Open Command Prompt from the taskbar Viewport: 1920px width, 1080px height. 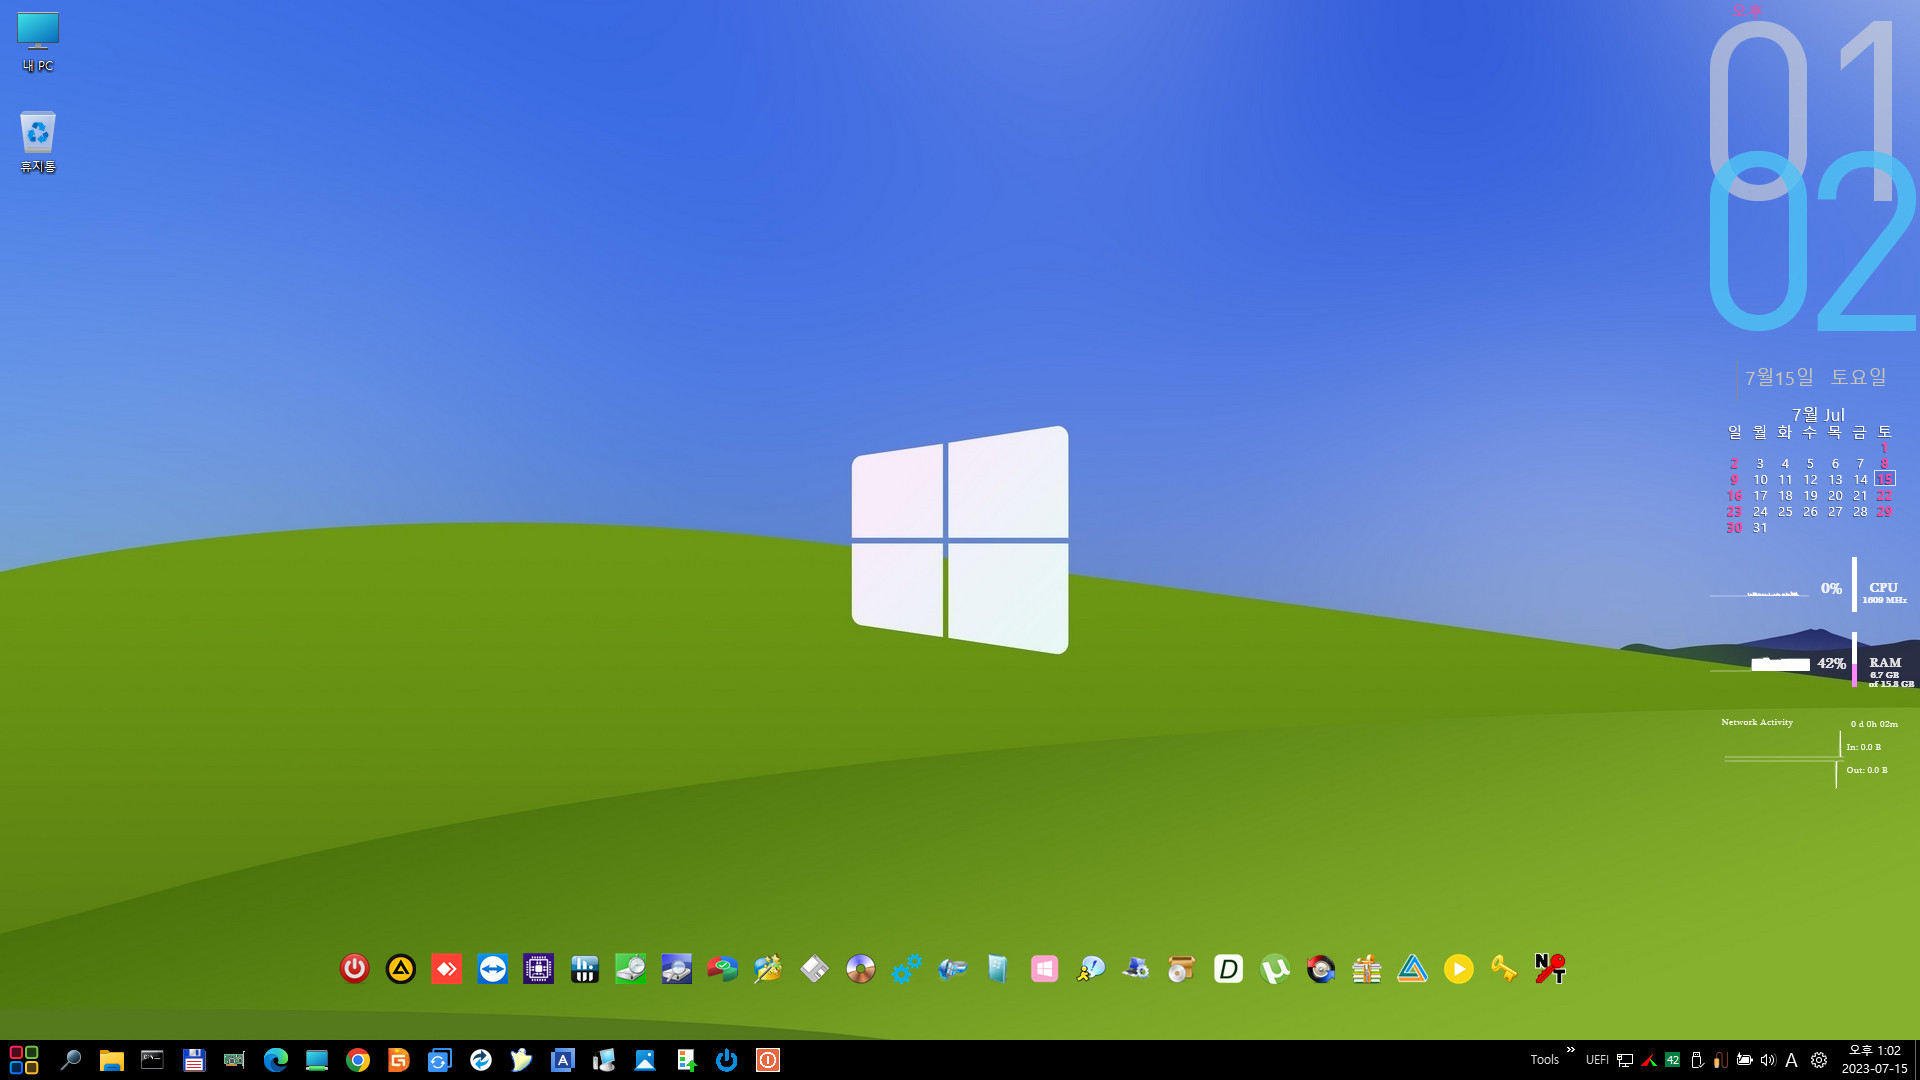tap(152, 1060)
